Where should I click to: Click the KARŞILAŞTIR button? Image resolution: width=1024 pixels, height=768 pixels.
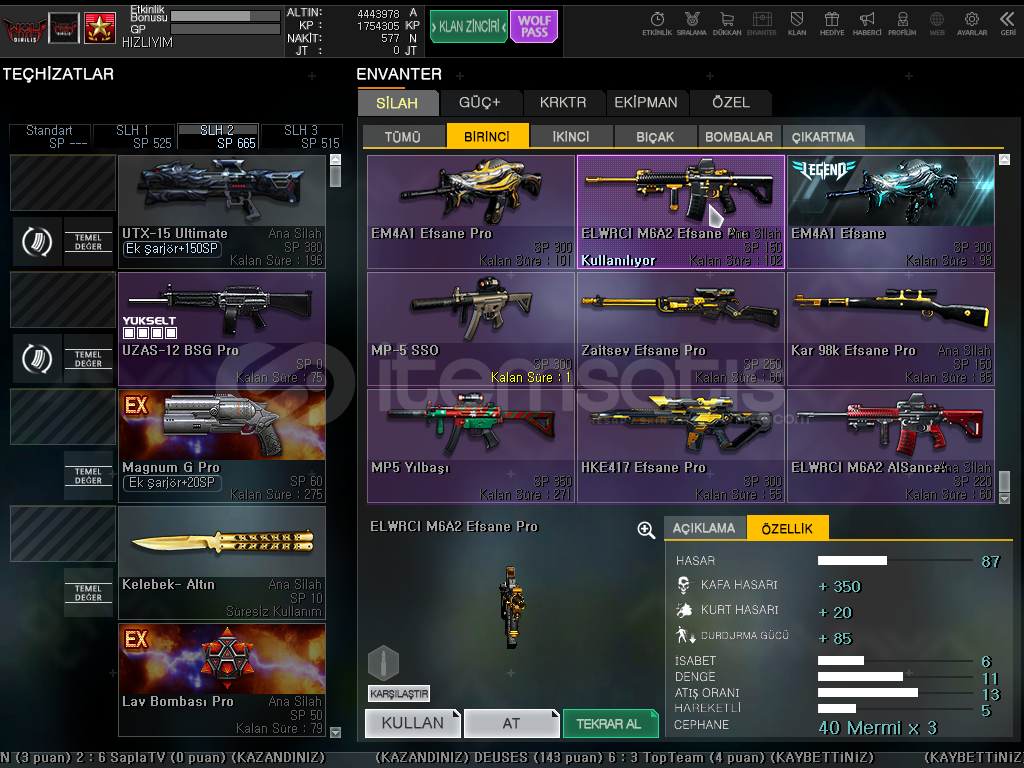point(399,694)
